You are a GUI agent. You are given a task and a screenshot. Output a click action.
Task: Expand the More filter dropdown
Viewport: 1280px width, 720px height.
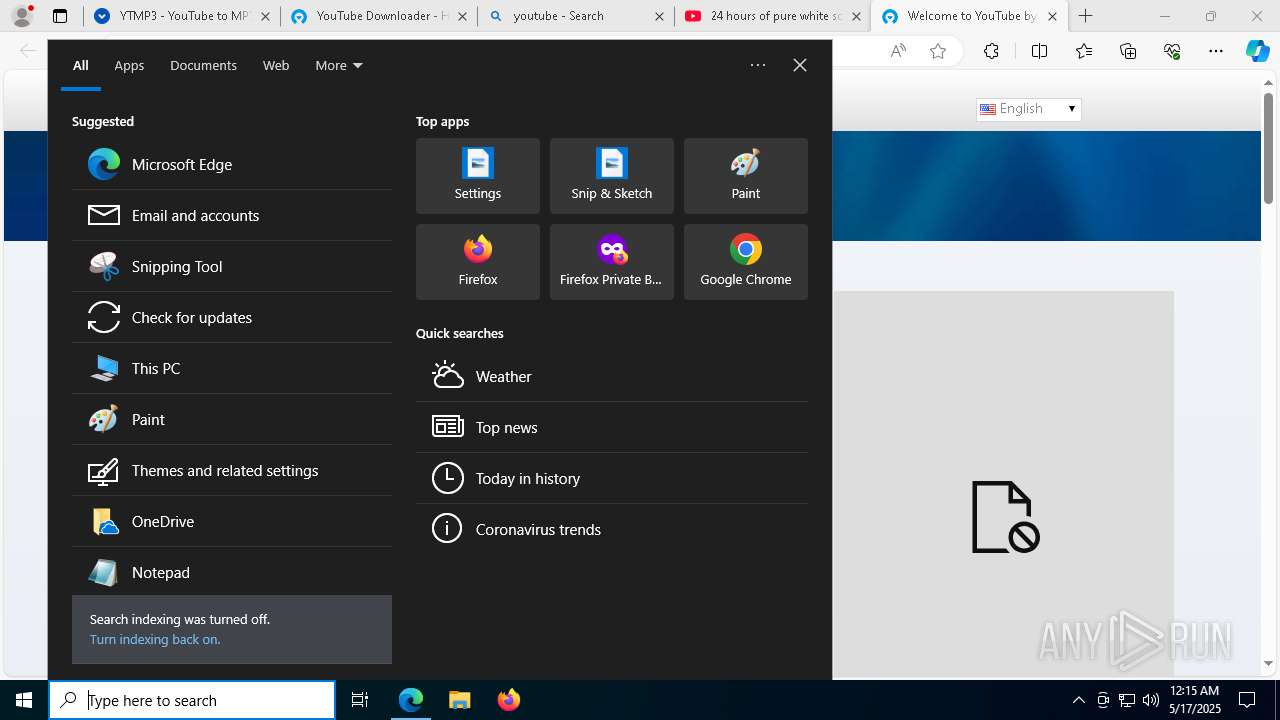tap(339, 65)
